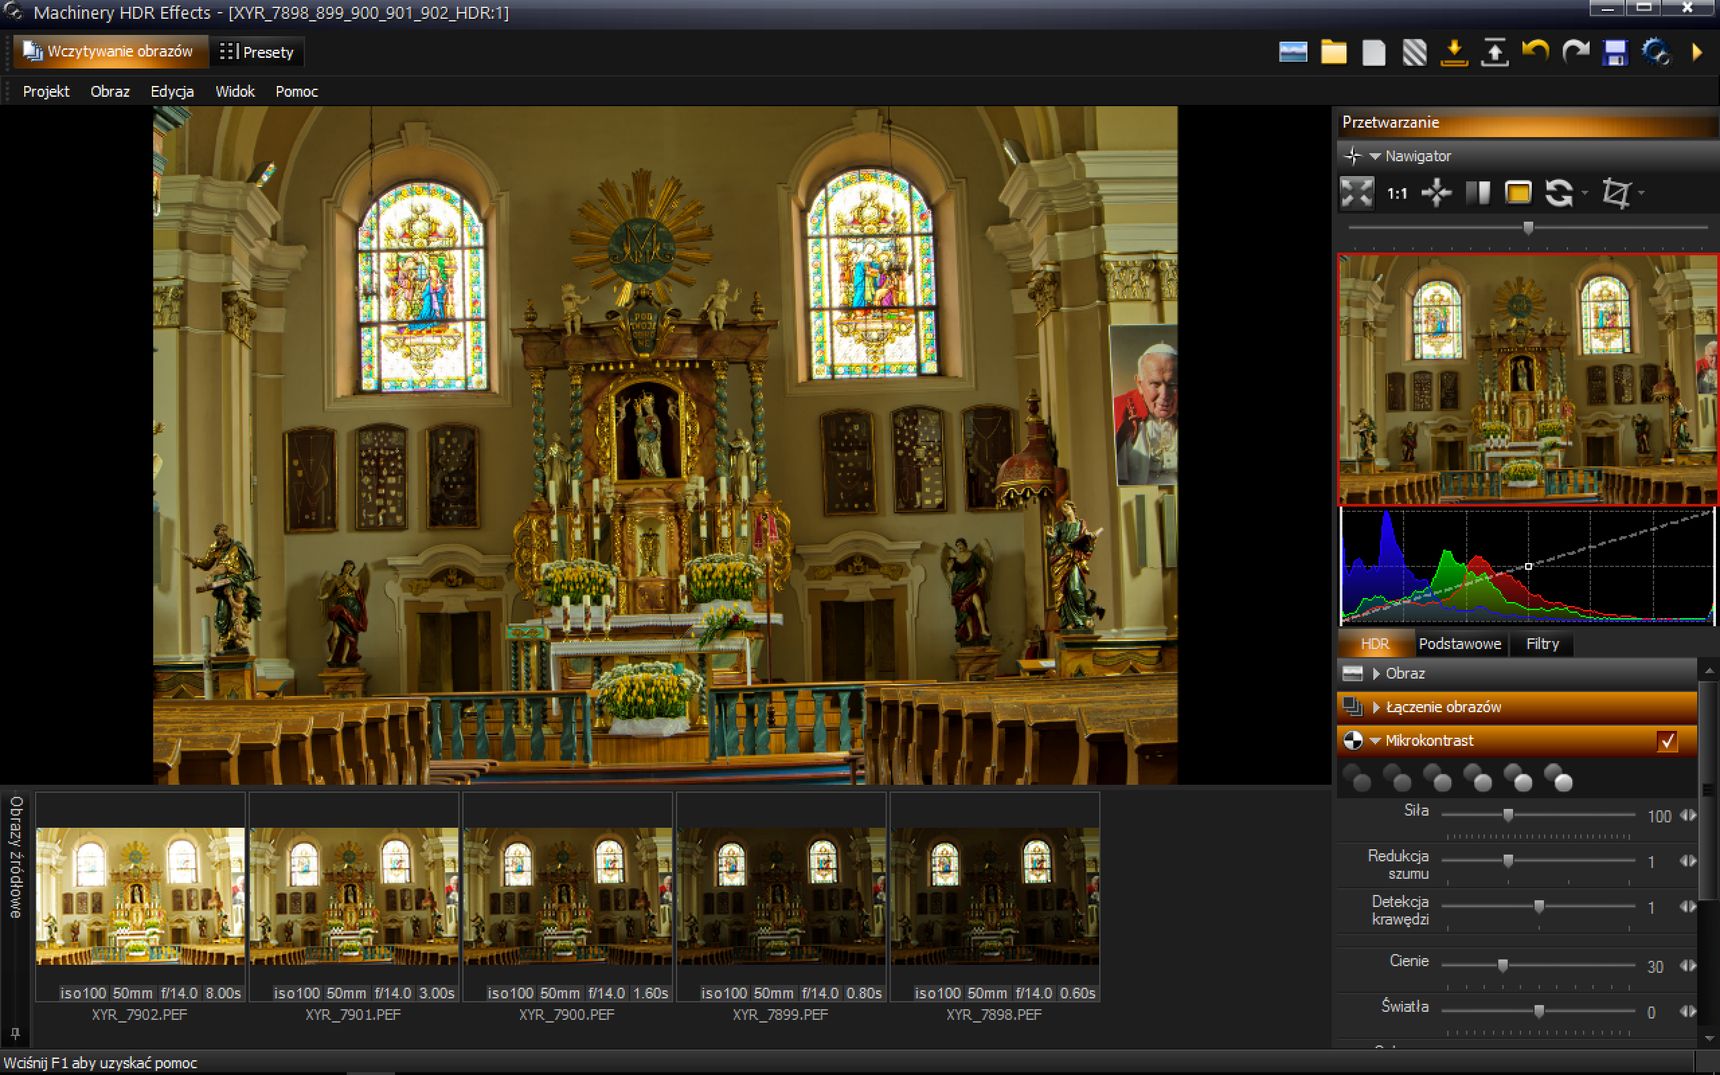Redo the last undone change
This screenshot has height=1075, width=1720.
pos(1575,52)
